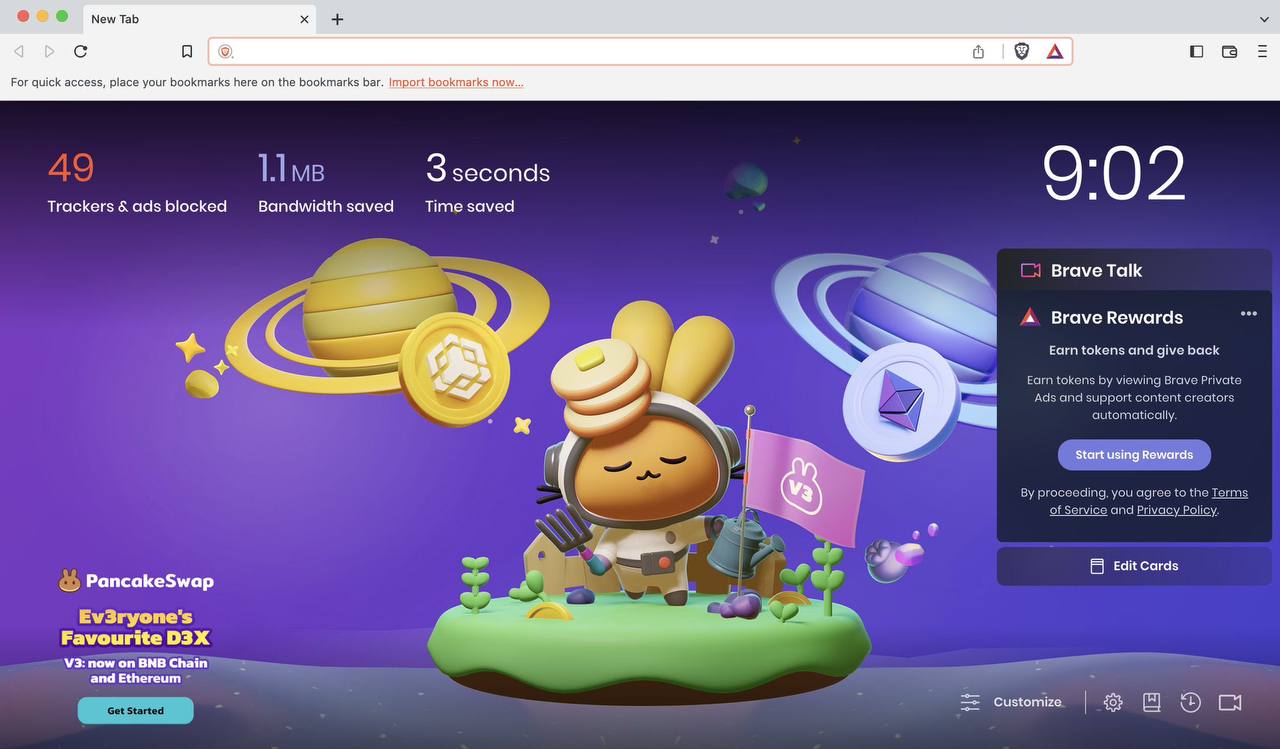Click Ev3ryone's Favourite D3X ad text
This screenshot has width=1280, height=749.
tap(135, 627)
